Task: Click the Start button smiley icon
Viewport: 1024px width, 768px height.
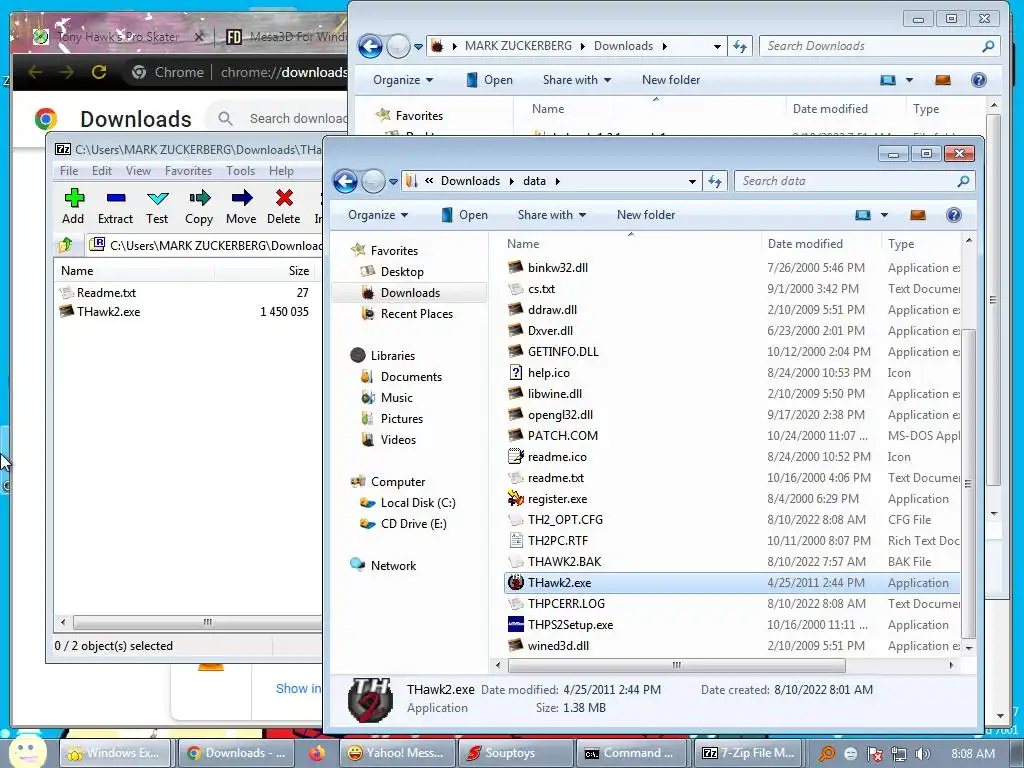Action: pos(27,751)
